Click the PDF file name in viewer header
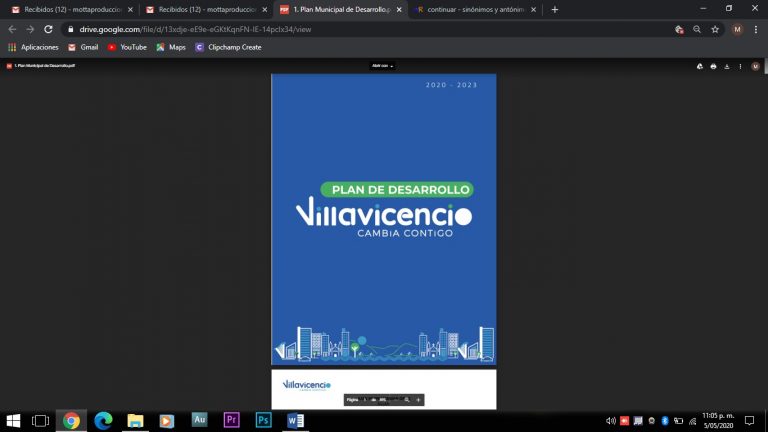The width and height of the screenshot is (768, 432). tap(44, 66)
